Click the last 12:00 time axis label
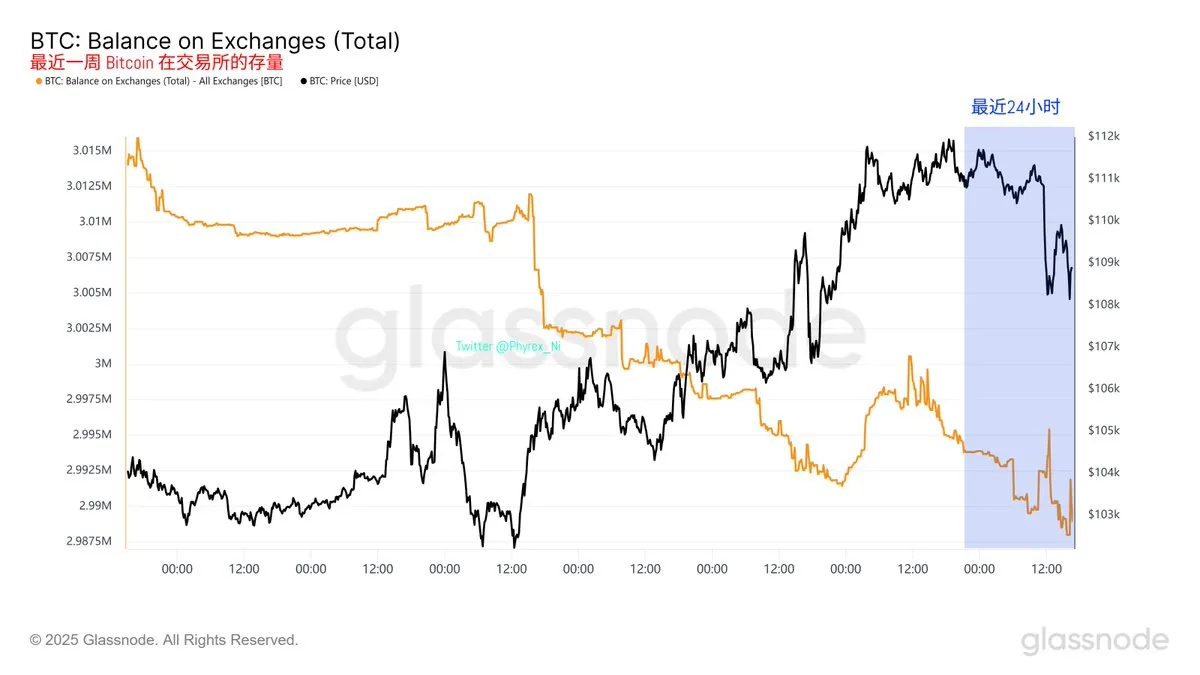Image resolution: width=1200 pixels, height=675 pixels. [1046, 569]
